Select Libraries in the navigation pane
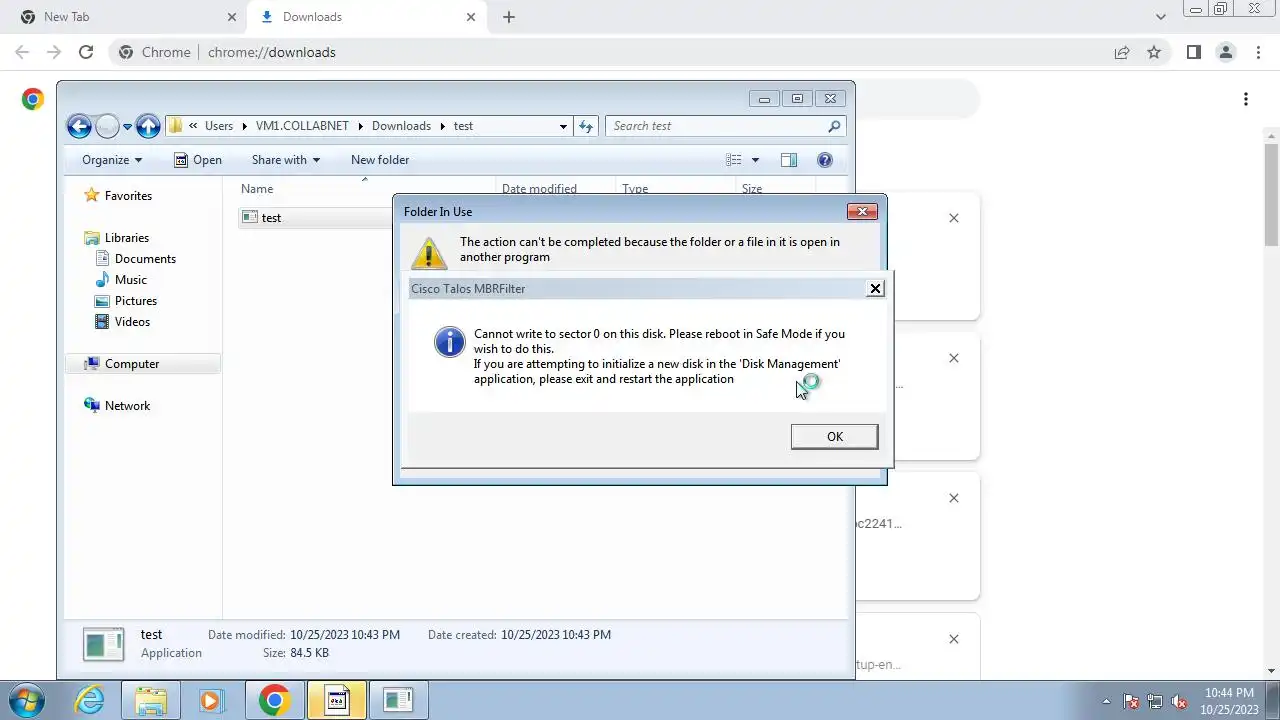Screen dimensions: 1280x720 [127, 238]
